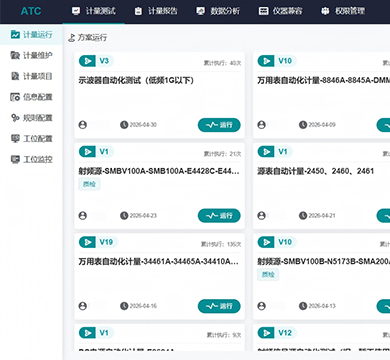Click clock icon beside 2026-04-30

click(x=124, y=125)
